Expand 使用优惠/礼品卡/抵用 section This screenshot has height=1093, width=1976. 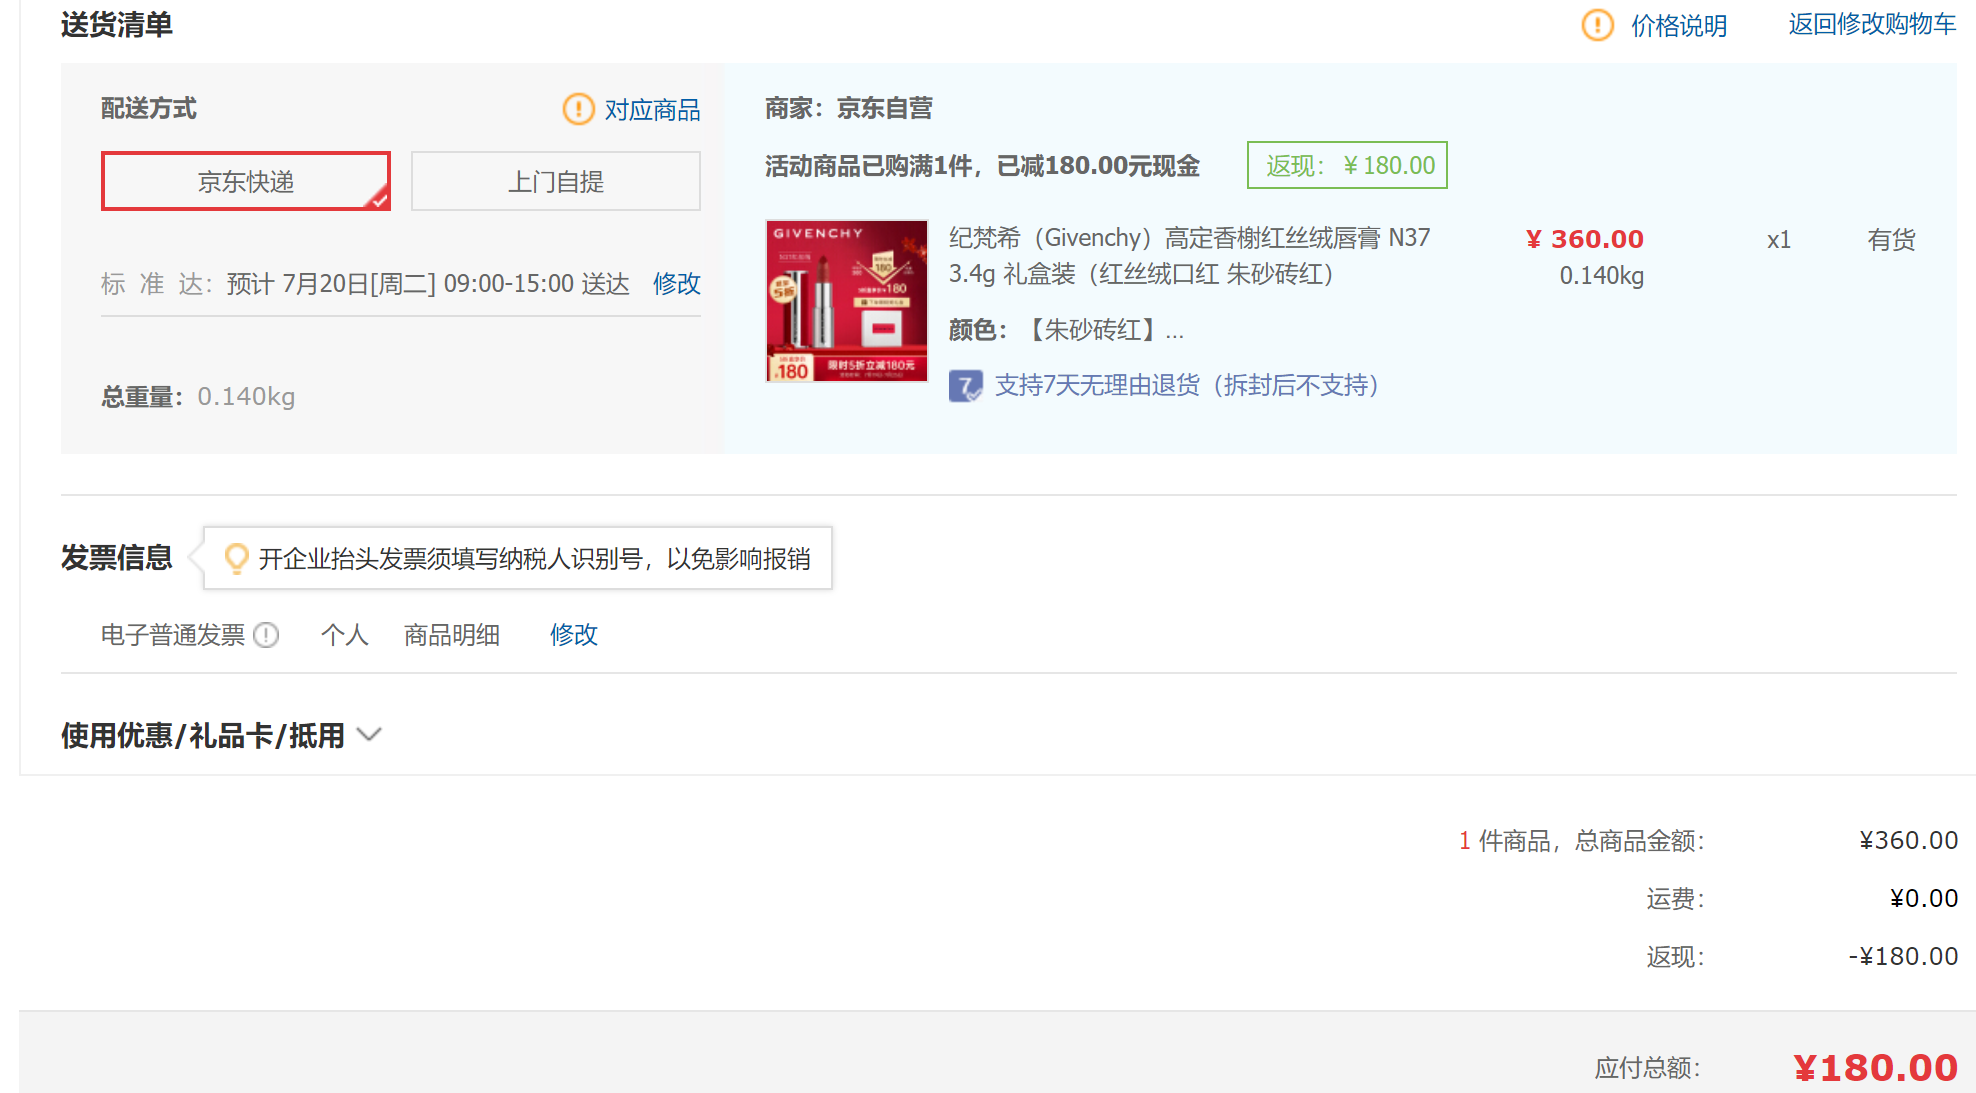tap(202, 736)
